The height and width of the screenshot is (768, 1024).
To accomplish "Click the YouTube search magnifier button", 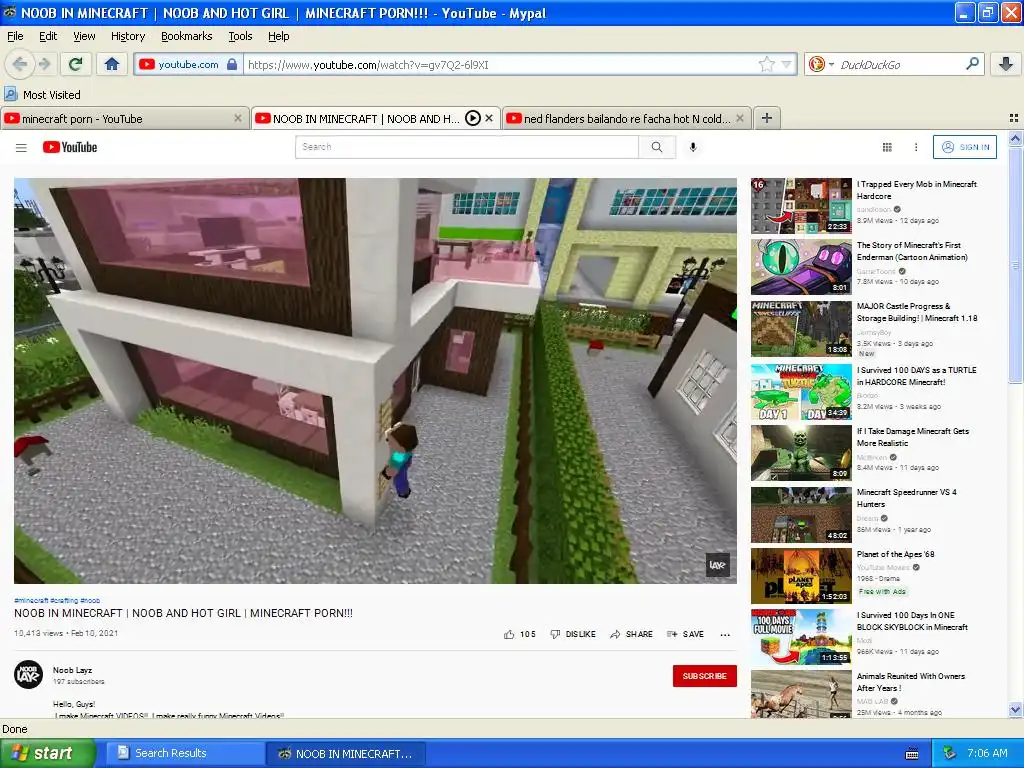I will pos(657,147).
